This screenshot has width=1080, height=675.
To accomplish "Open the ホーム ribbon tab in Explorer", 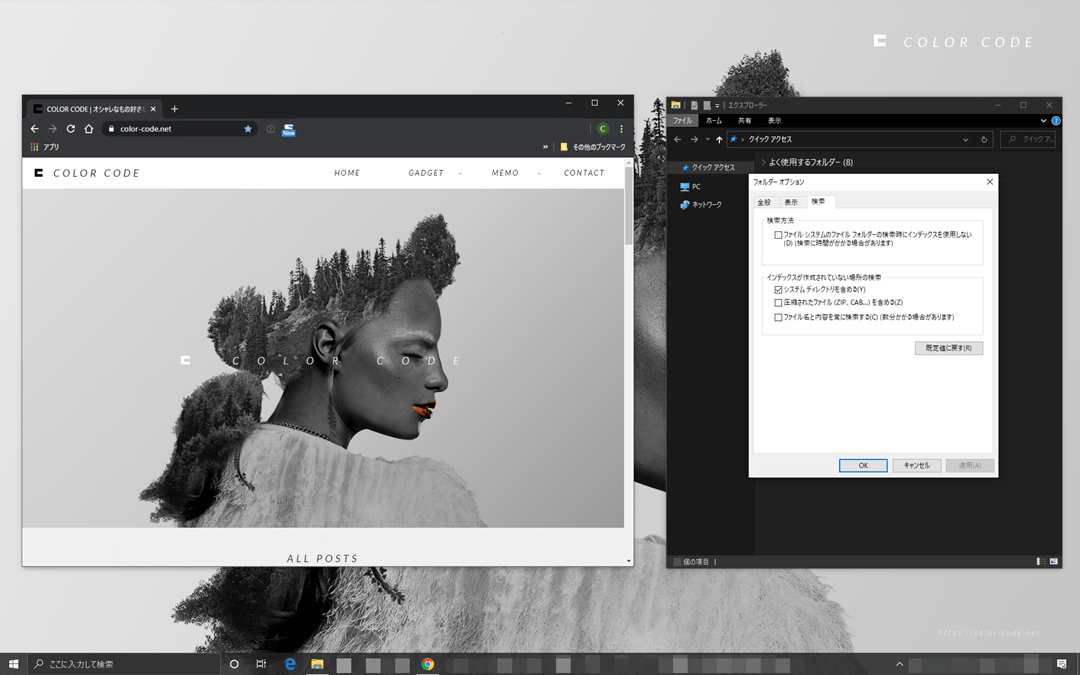I will click(x=714, y=121).
